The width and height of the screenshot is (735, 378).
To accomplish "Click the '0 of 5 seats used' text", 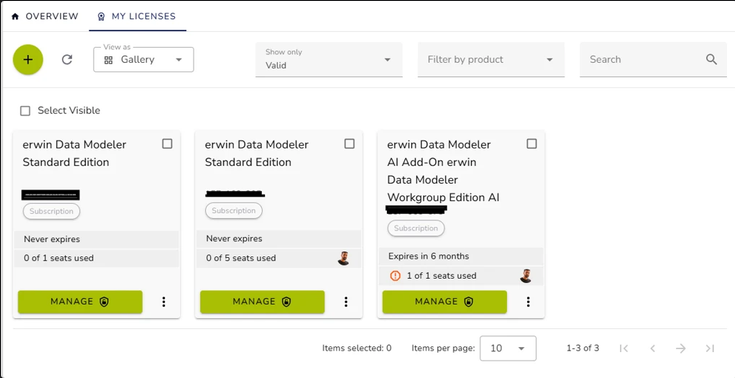I will tap(241, 258).
